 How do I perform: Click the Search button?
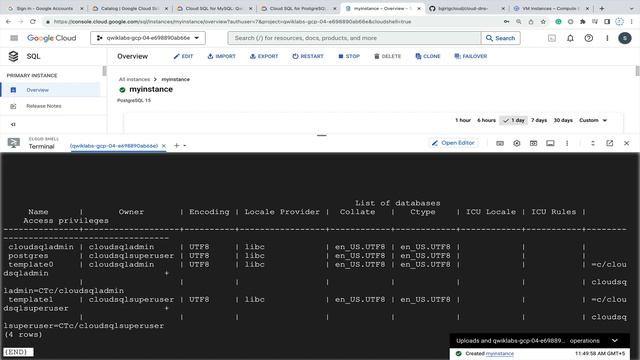point(500,38)
